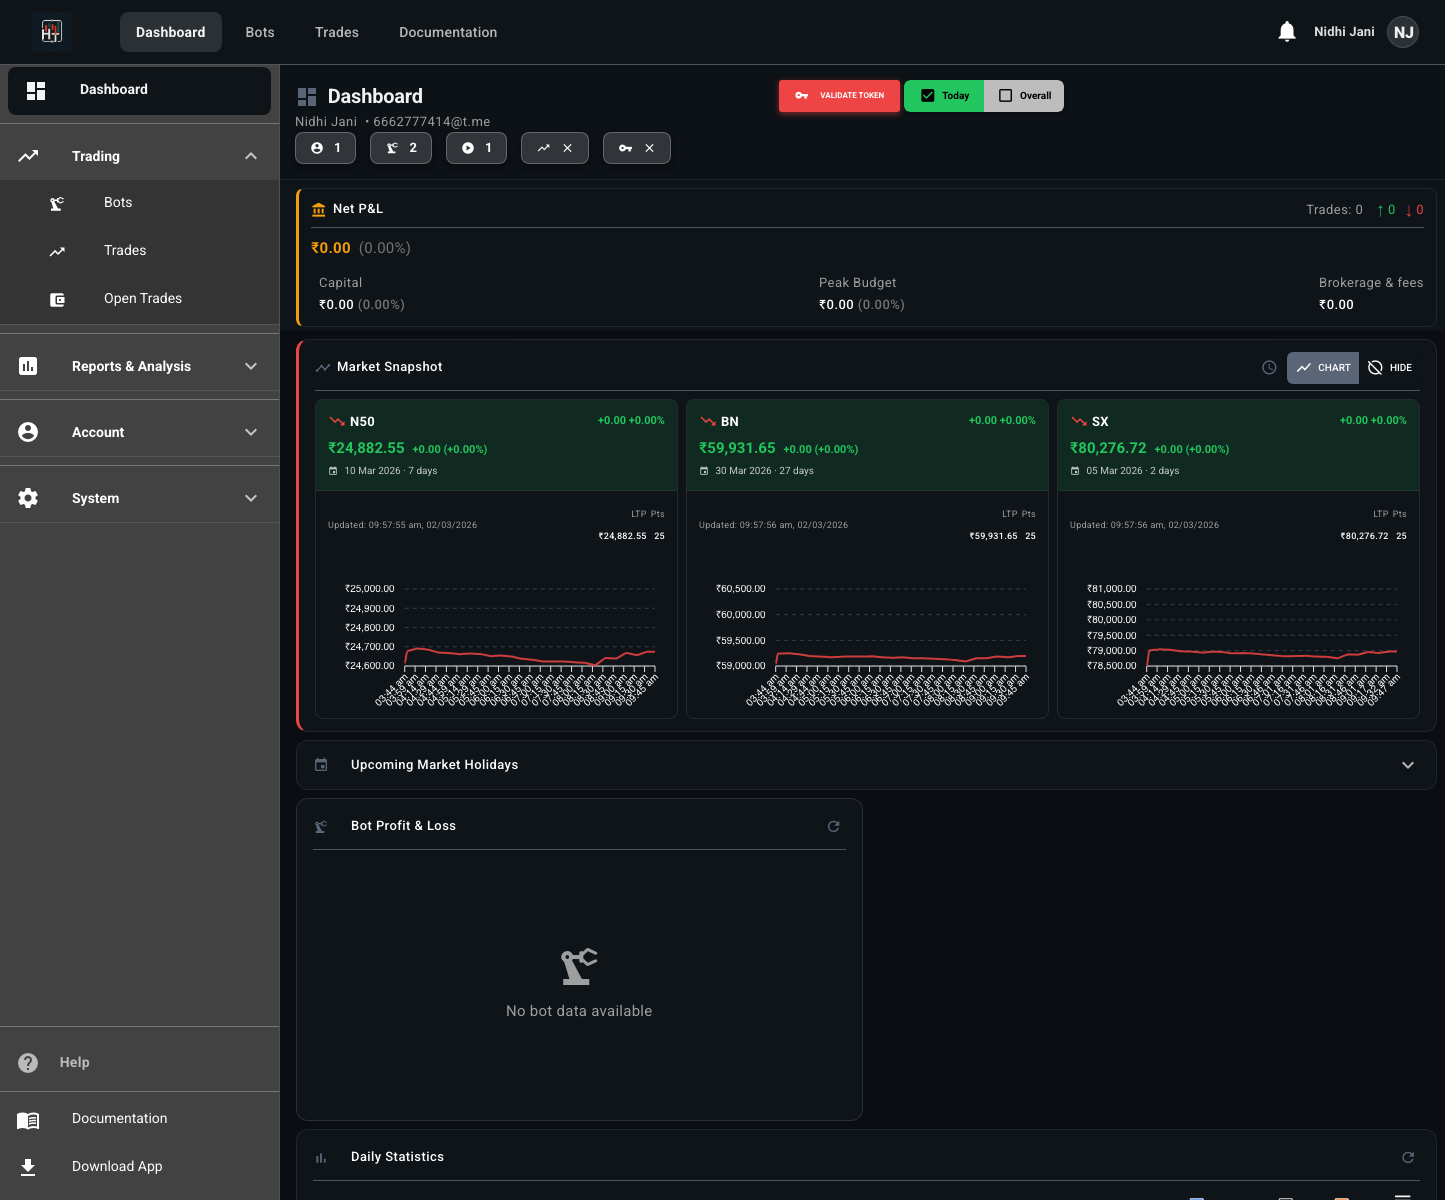The width and height of the screenshot is (1445, 1200).
Task: Collapse the Trading section in sidebar
Action: pos(250,156)
